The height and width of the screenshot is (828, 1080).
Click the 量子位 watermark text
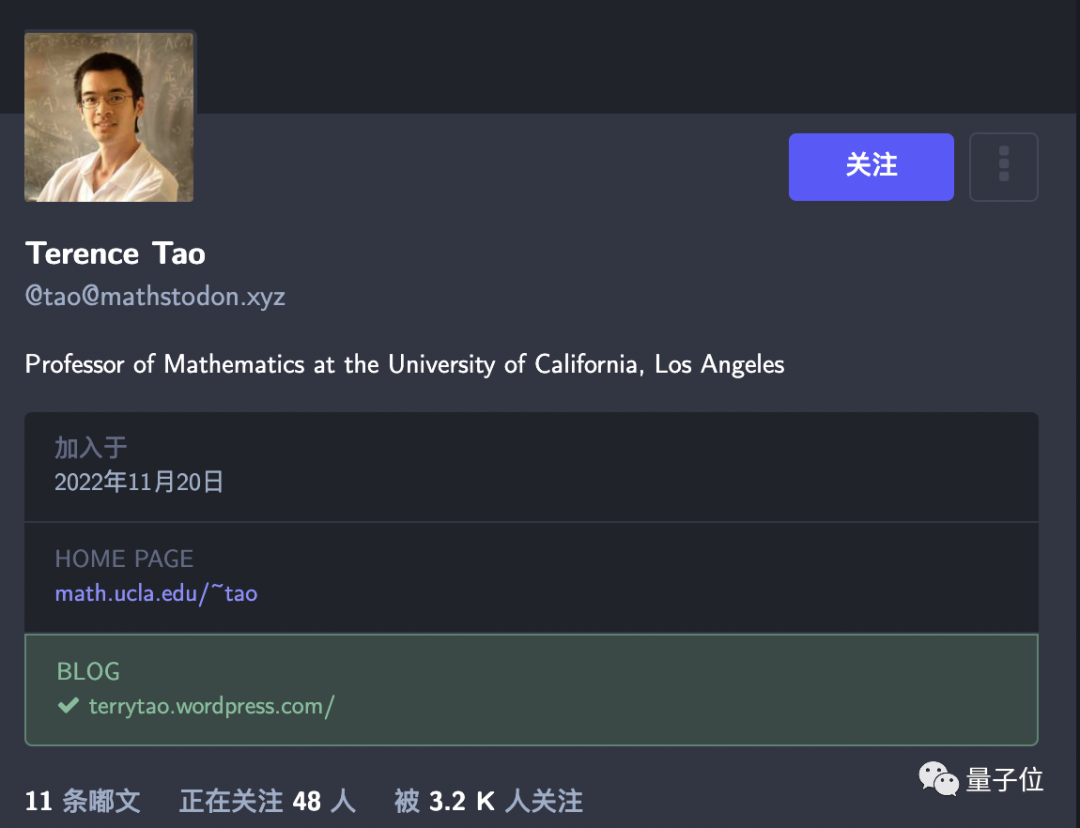1005,779
